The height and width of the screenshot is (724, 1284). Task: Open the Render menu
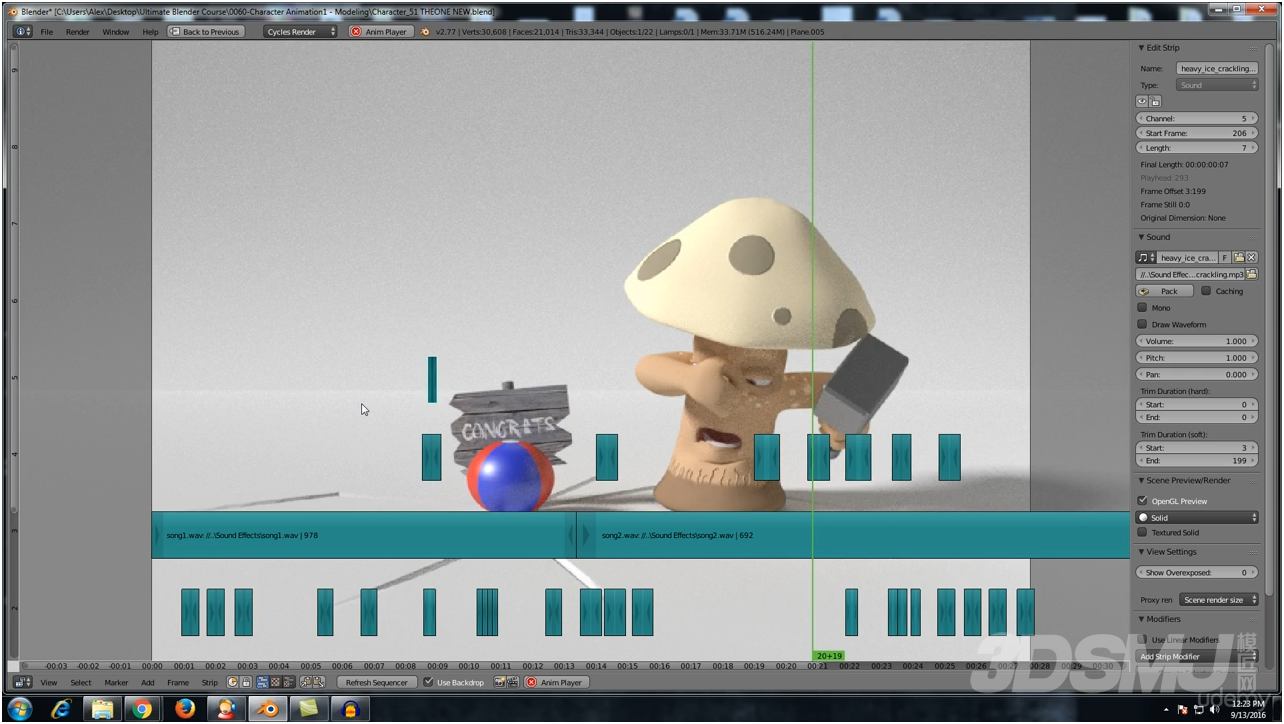pos(78,32)
